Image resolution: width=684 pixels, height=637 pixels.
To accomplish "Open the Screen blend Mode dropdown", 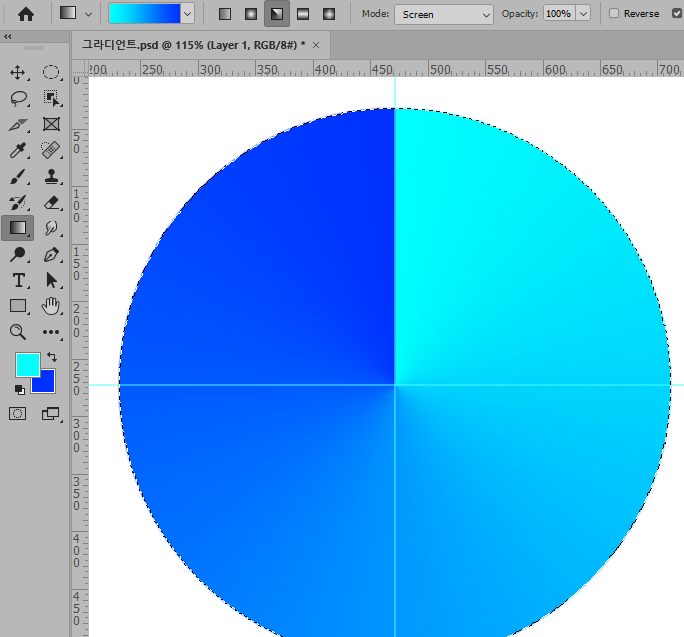I will coord(444,14).
